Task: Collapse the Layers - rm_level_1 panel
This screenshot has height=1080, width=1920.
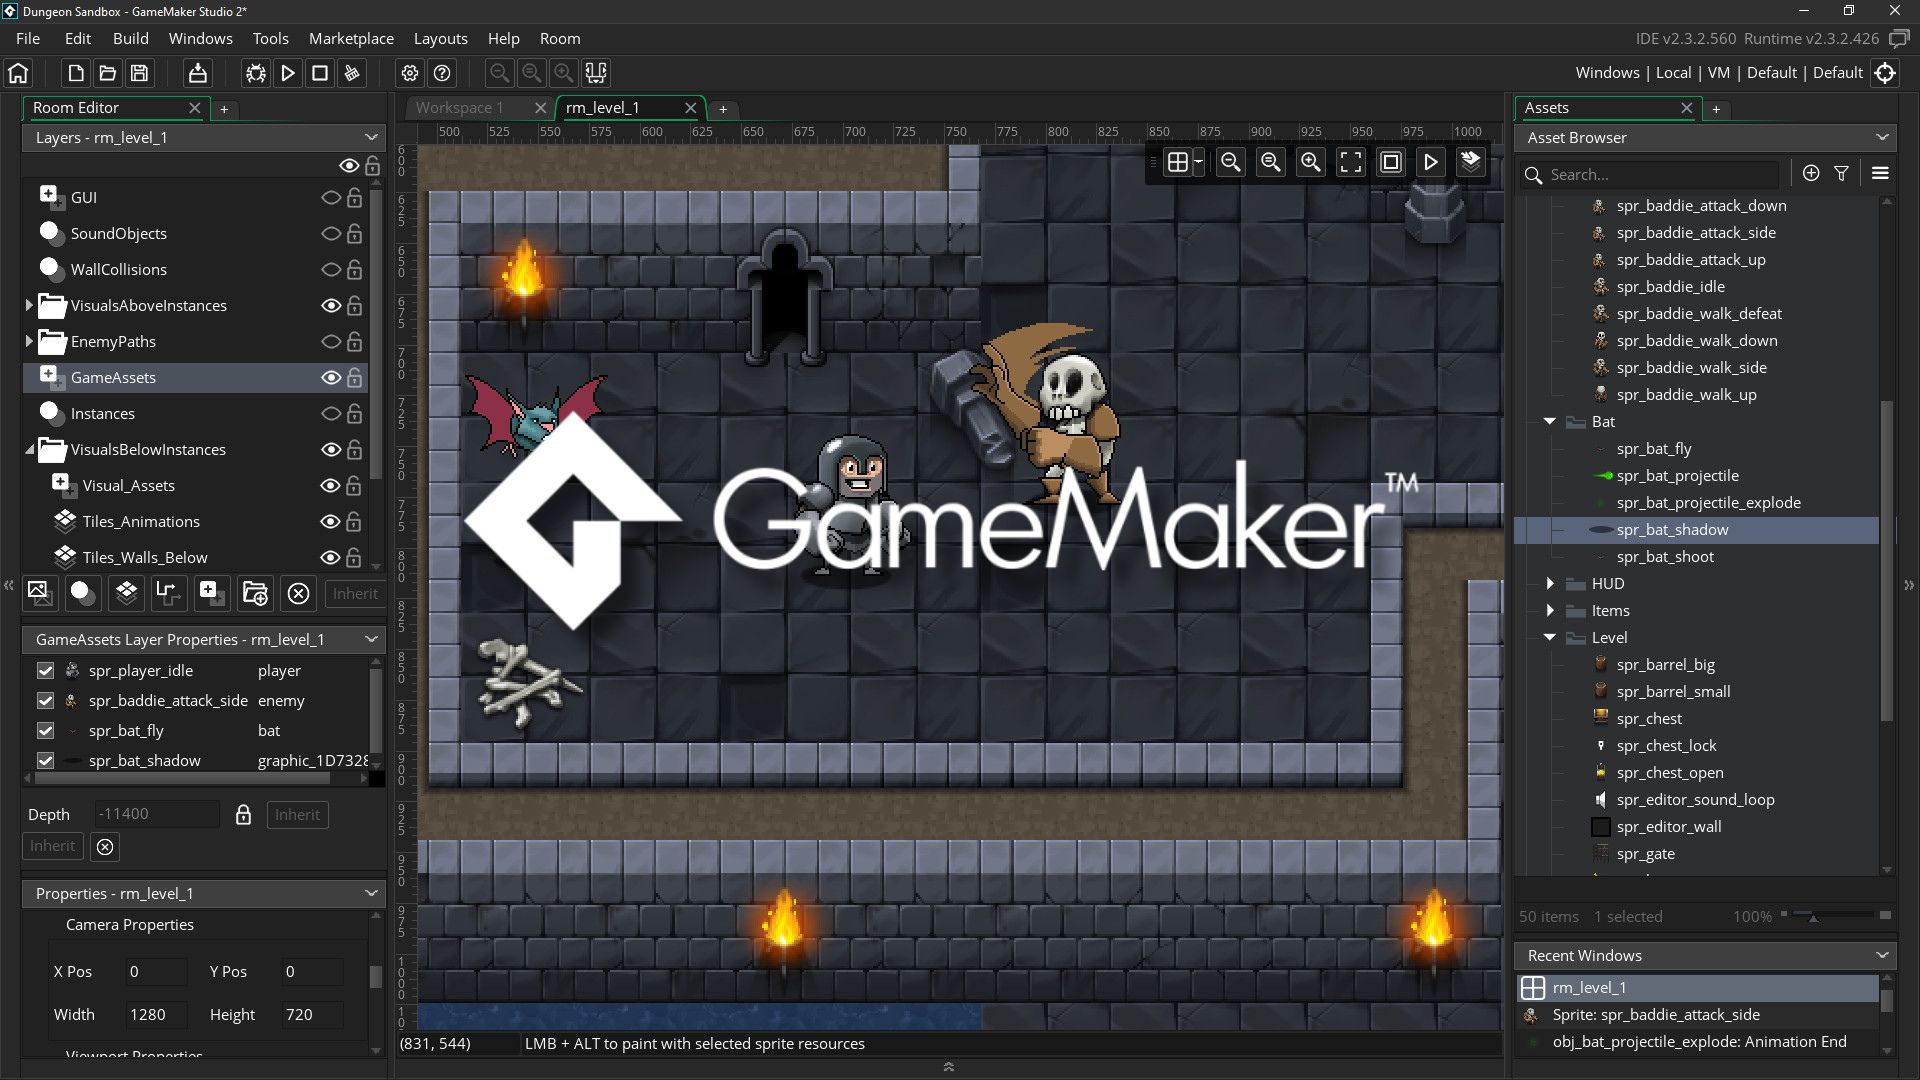Action: pyautogui.click(x=371, y=138)
